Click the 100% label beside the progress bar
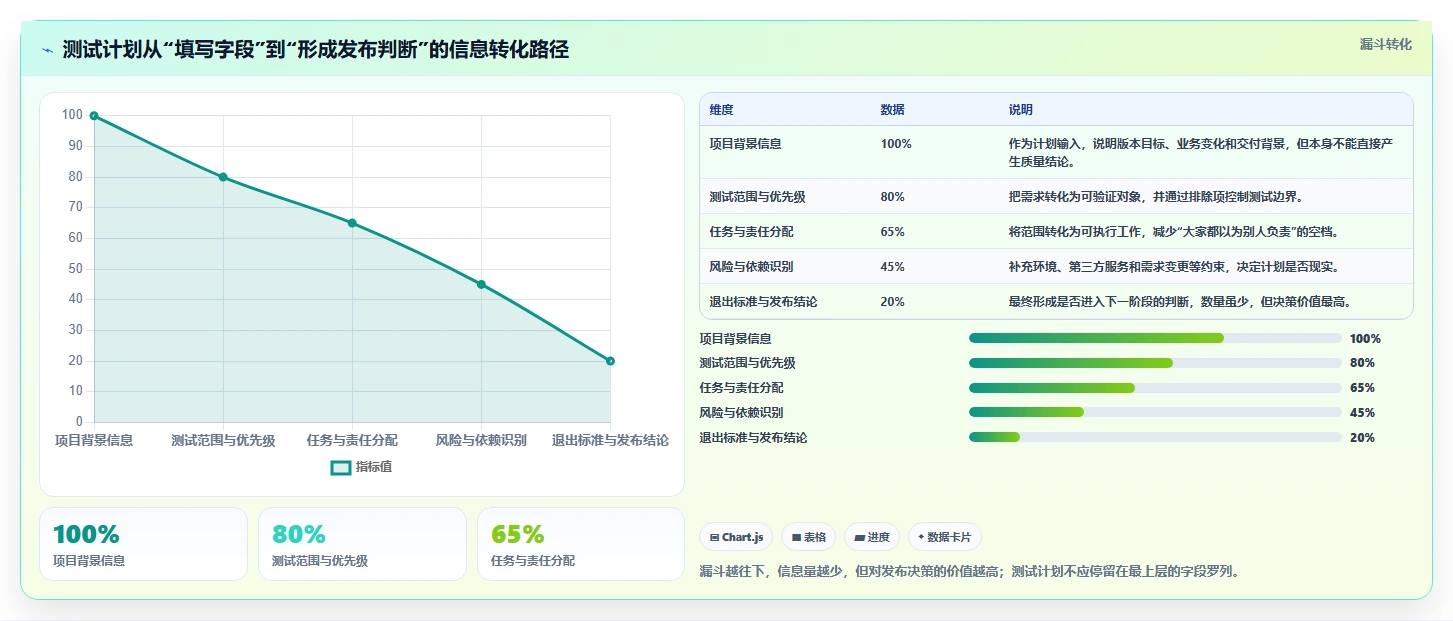The width and height of the screenshot is (1453, 621). [x=1365, y=339]
